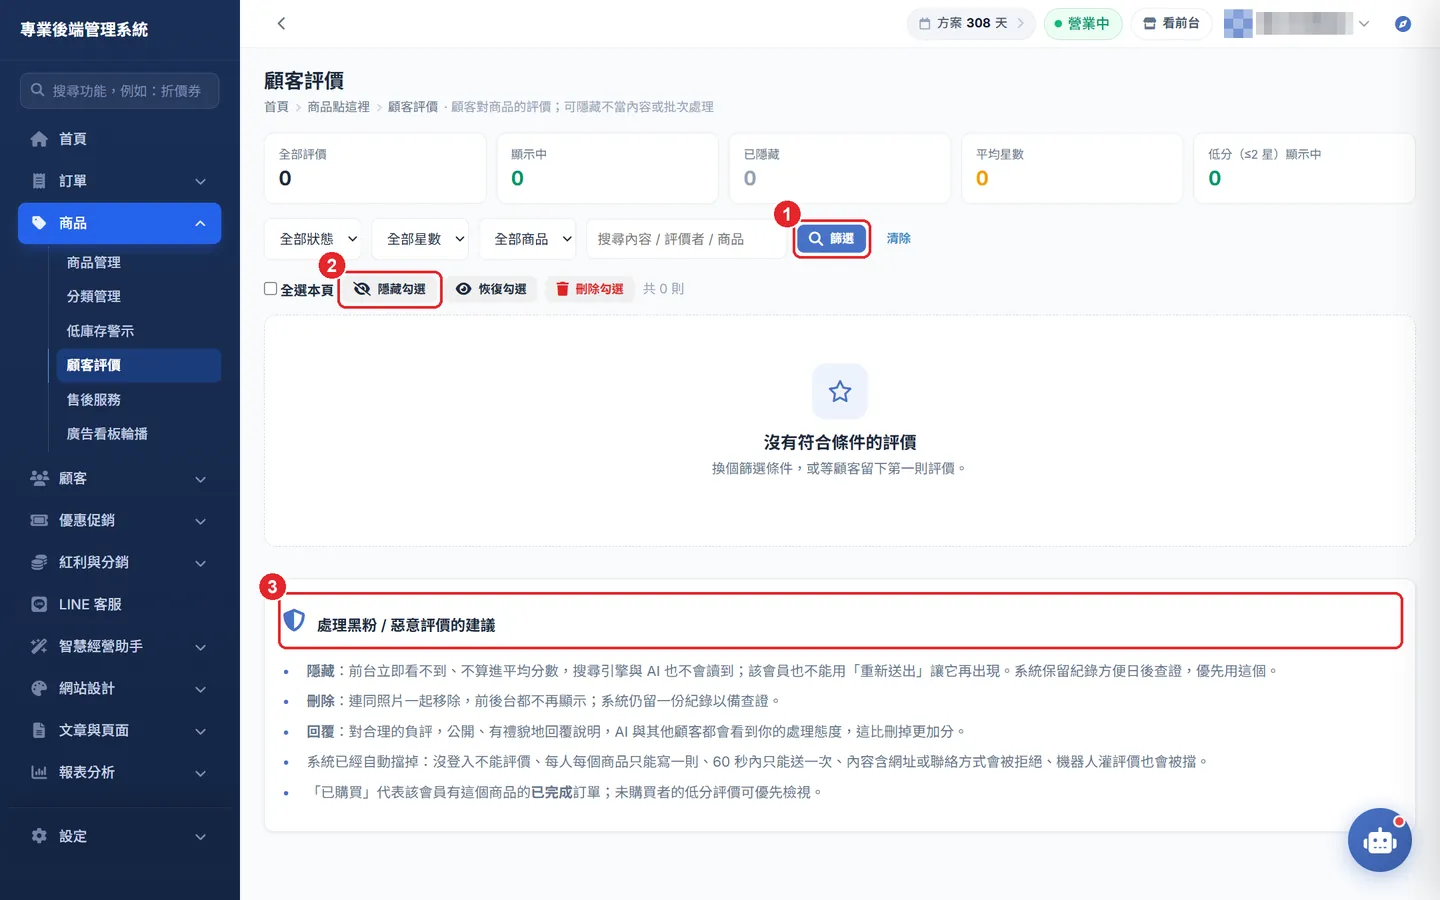Image resolution: width=1440 pixels, height=900 pixels.
Task: Focus the 搜尋內容 / 評價者 / 商品 search field
Action: tap(686, 239)
